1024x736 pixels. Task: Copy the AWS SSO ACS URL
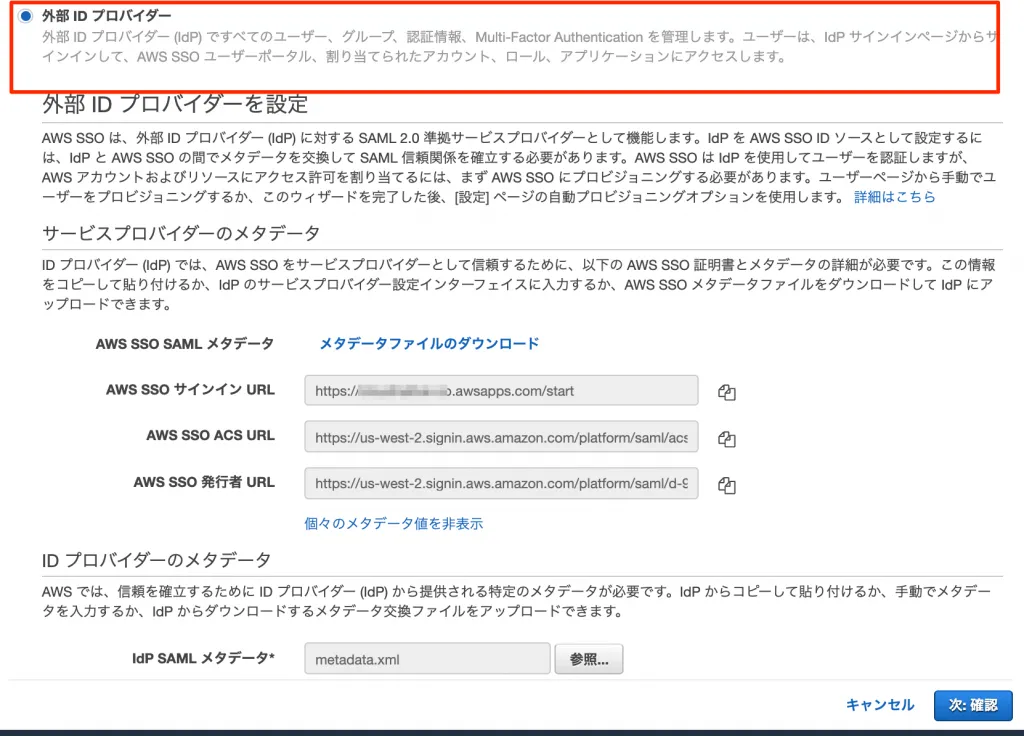[x=727, y=439]
